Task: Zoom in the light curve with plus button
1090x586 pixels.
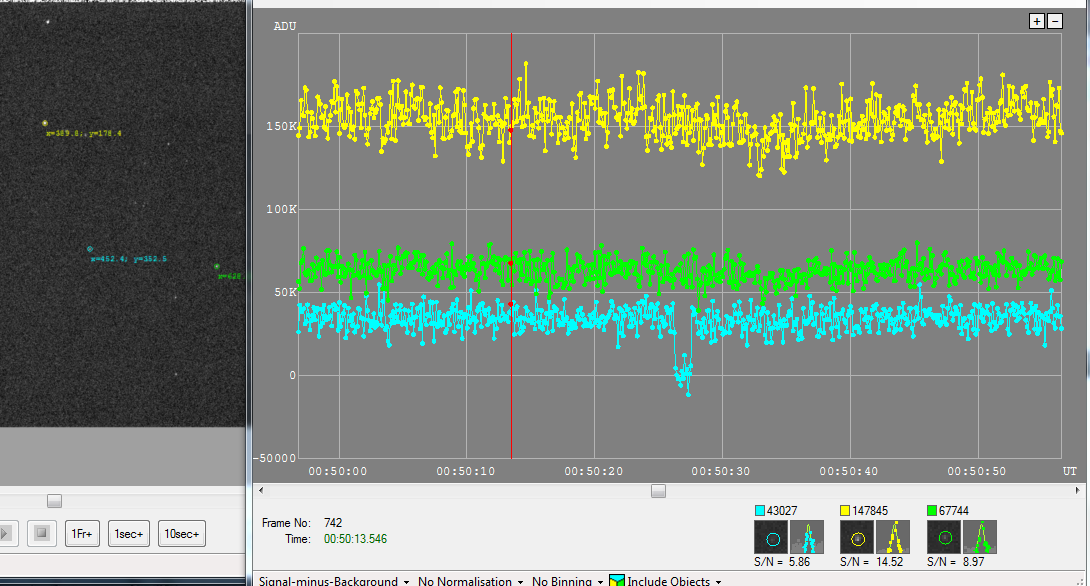Action: tap(1037, 21)
